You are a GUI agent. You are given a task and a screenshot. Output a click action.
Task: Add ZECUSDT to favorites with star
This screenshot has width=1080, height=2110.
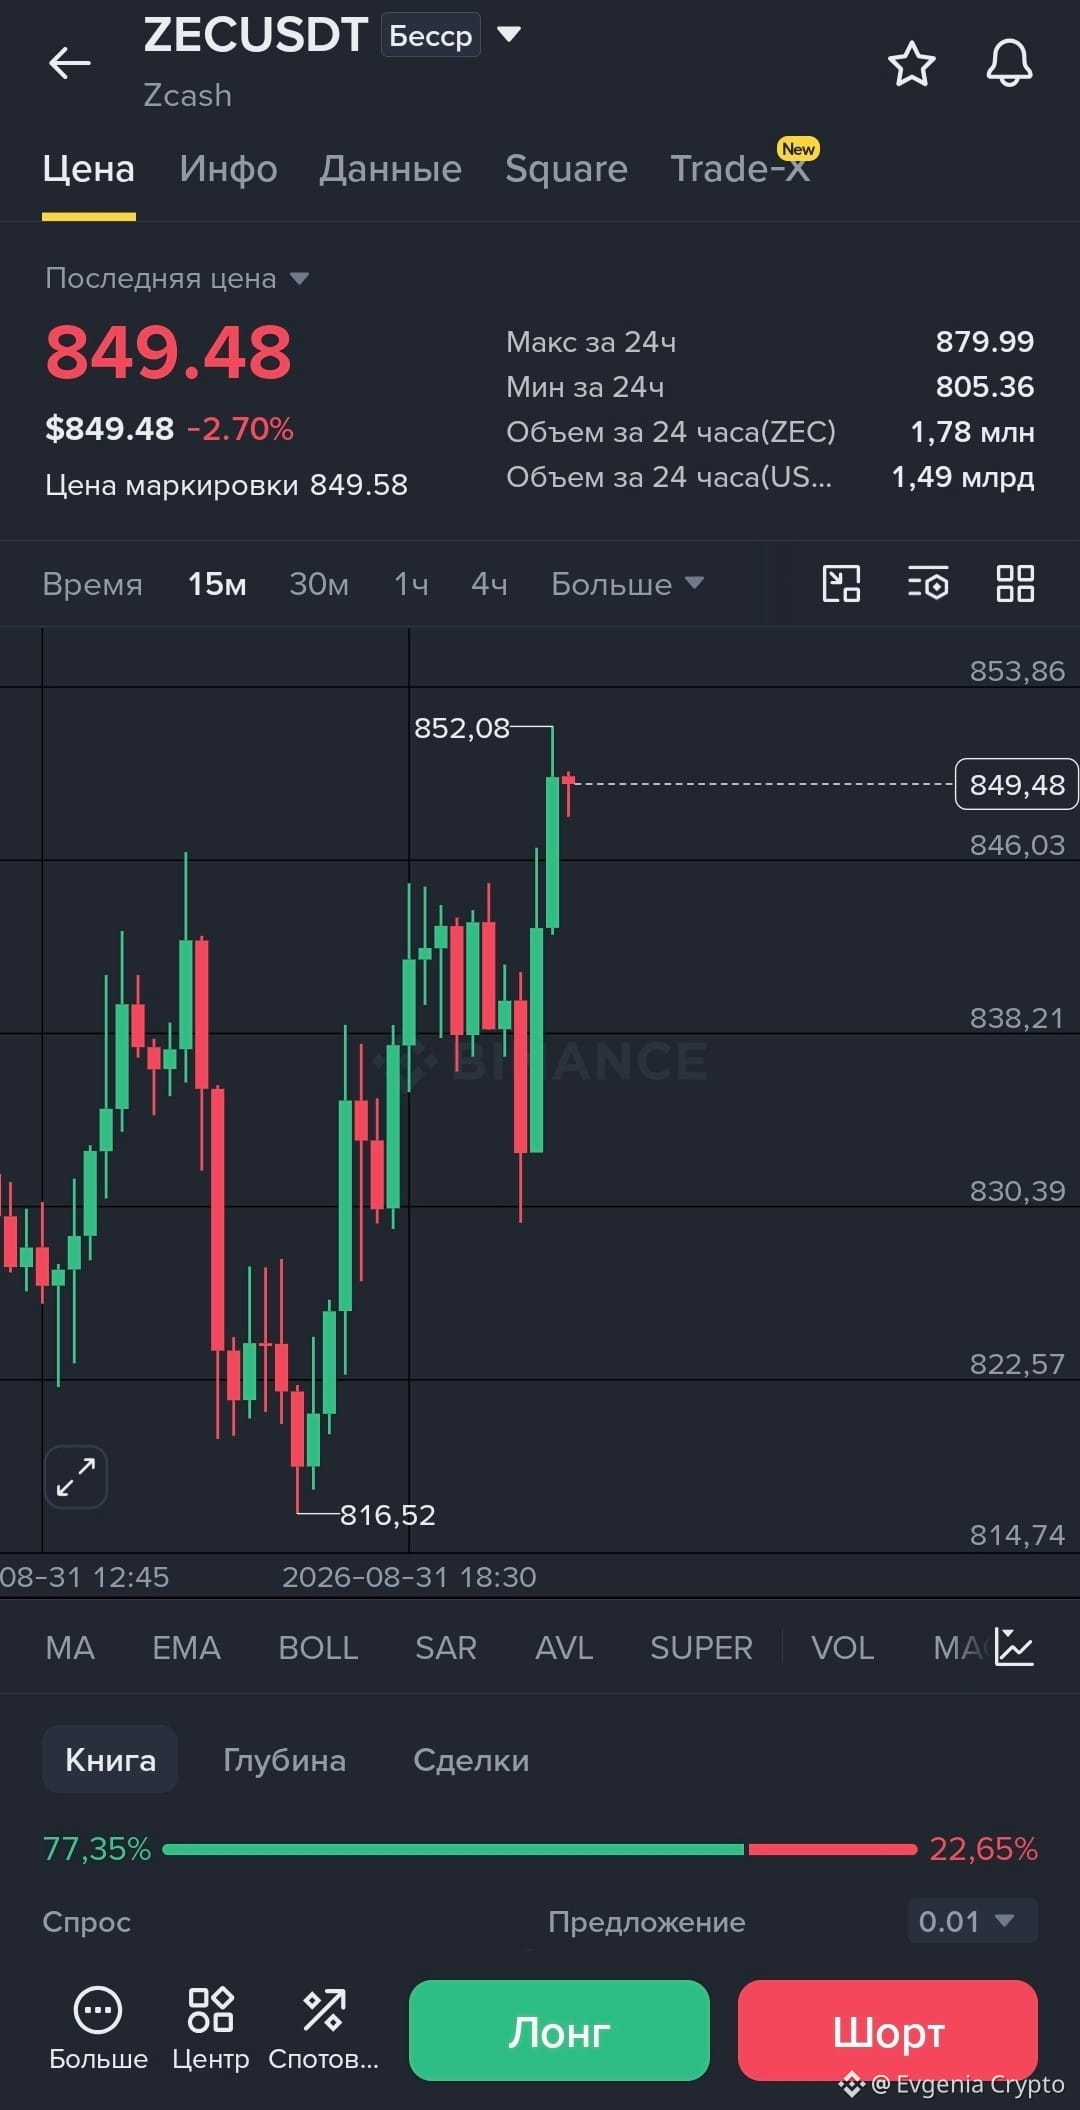pos(911,64)
